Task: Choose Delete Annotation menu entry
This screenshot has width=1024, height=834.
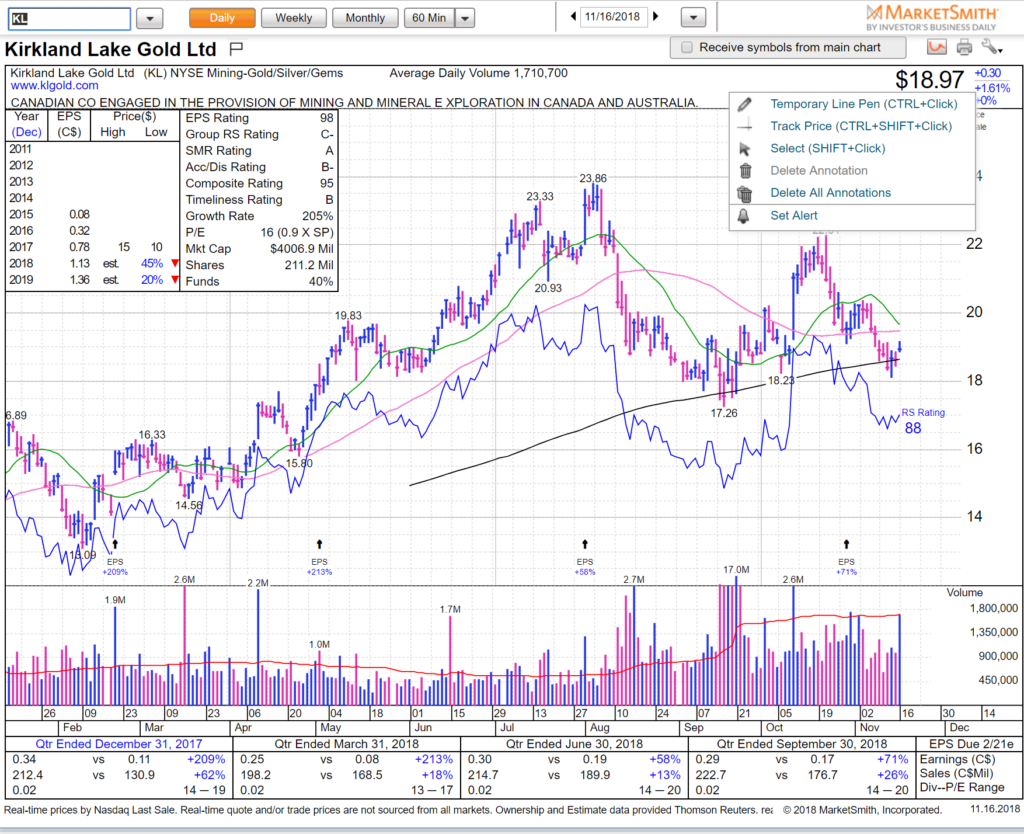Action: click(852, 170)
